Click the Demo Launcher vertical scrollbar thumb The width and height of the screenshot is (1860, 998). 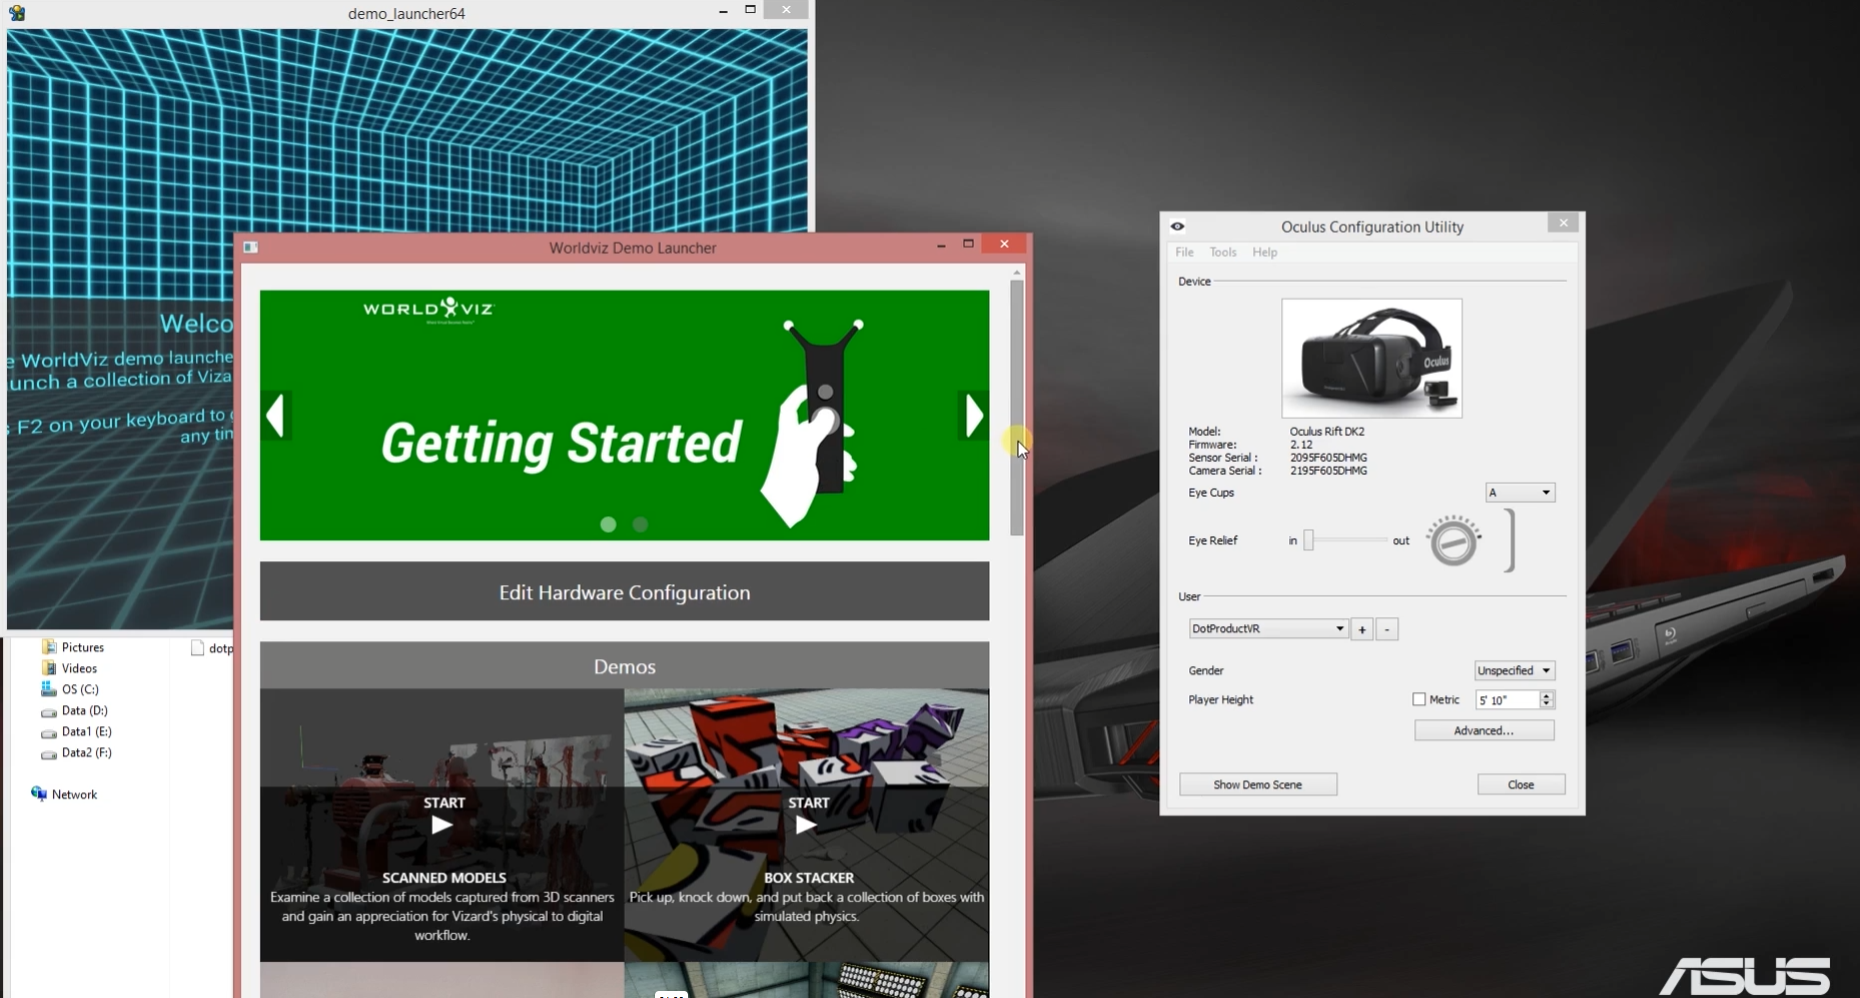pyautogui.click(x=1017, y=408)
